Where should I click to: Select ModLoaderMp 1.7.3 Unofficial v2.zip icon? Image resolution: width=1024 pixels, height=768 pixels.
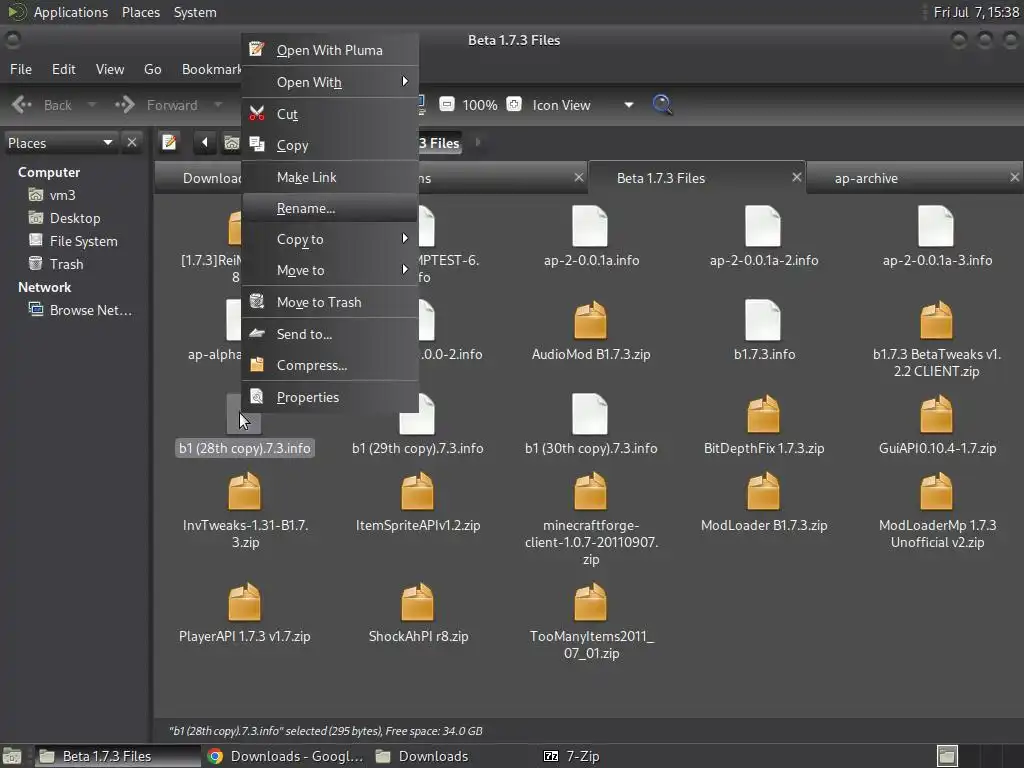[x=936, y=491]
